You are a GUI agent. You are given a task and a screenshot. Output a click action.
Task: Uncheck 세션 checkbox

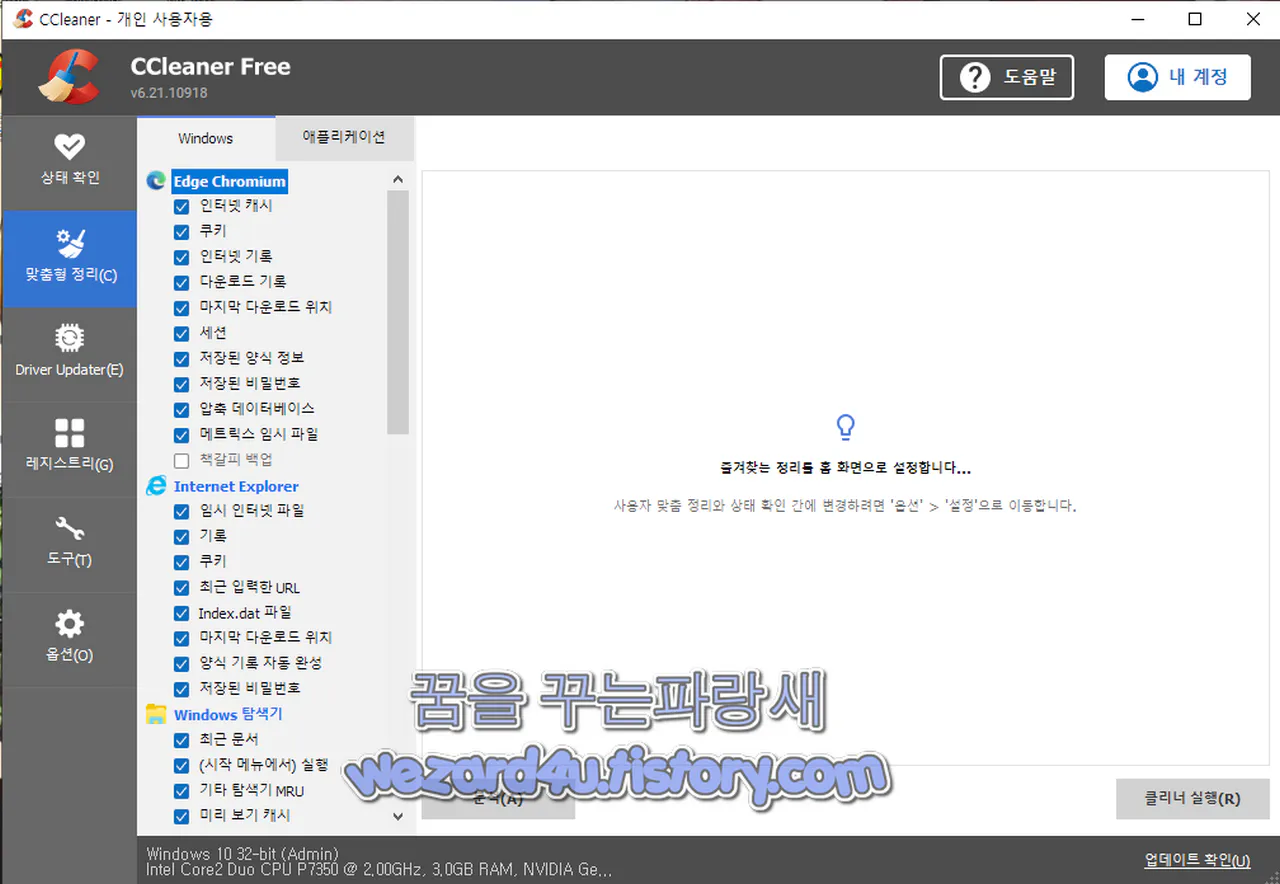(181, 333)
